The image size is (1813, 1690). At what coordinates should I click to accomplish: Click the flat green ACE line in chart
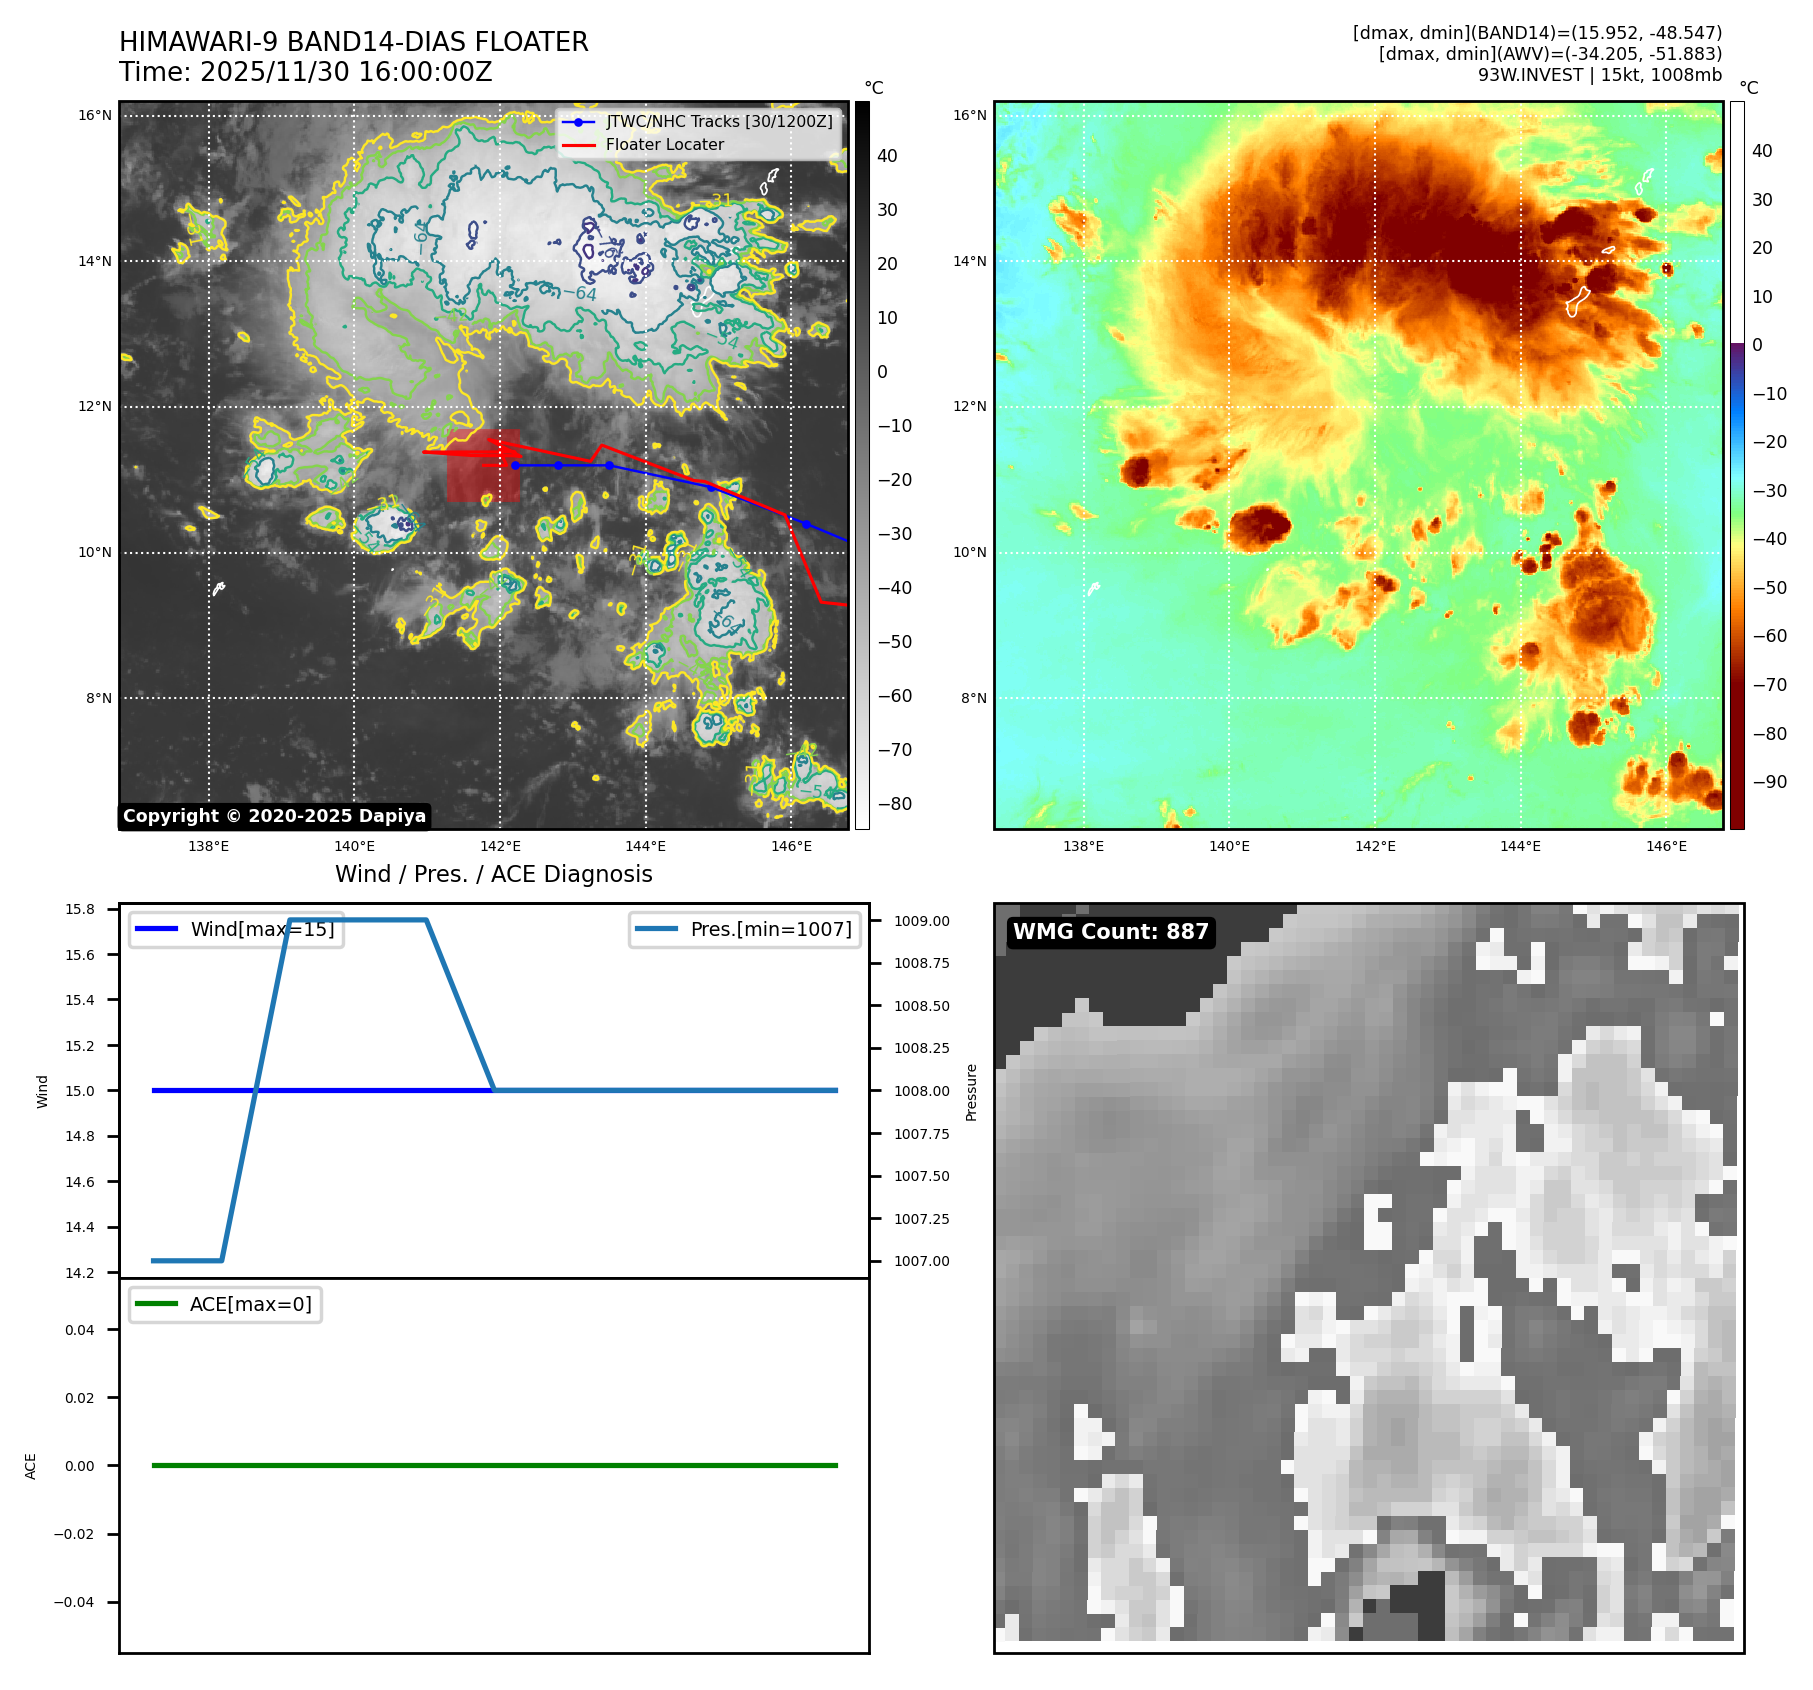pyautogui.click(x=494, y=1465)
